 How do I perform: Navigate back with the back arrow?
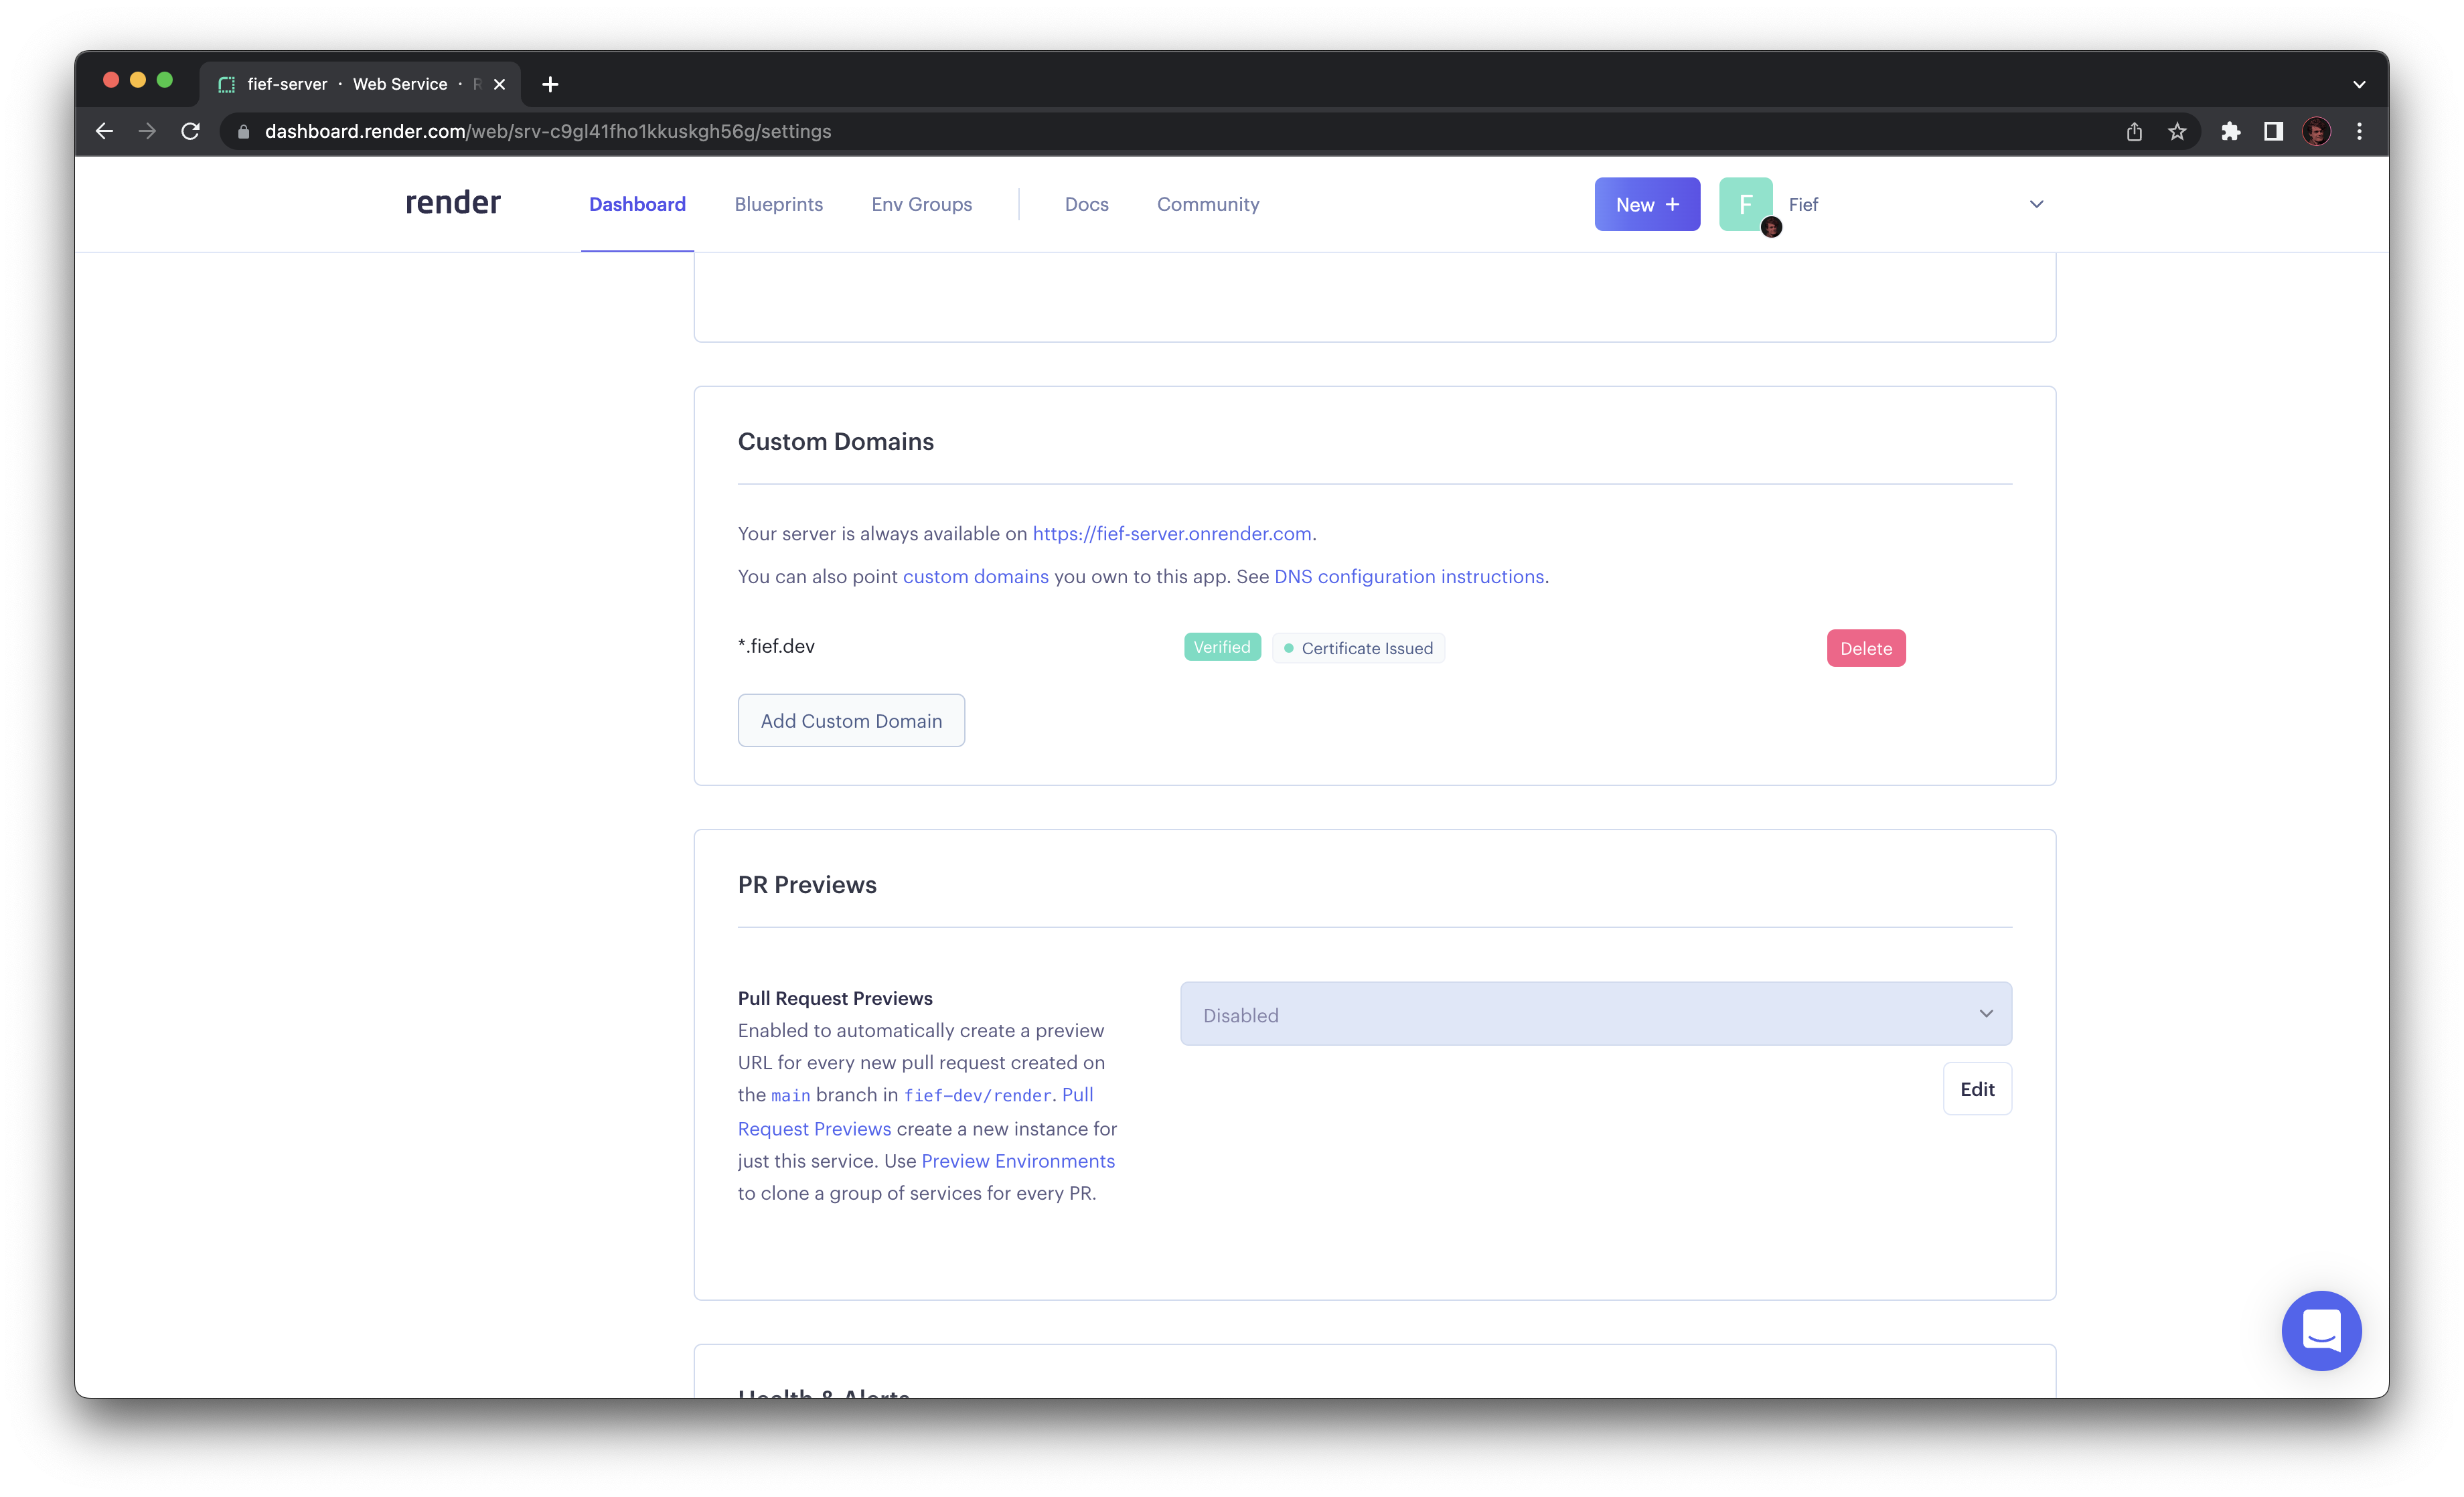click(104, 131)
